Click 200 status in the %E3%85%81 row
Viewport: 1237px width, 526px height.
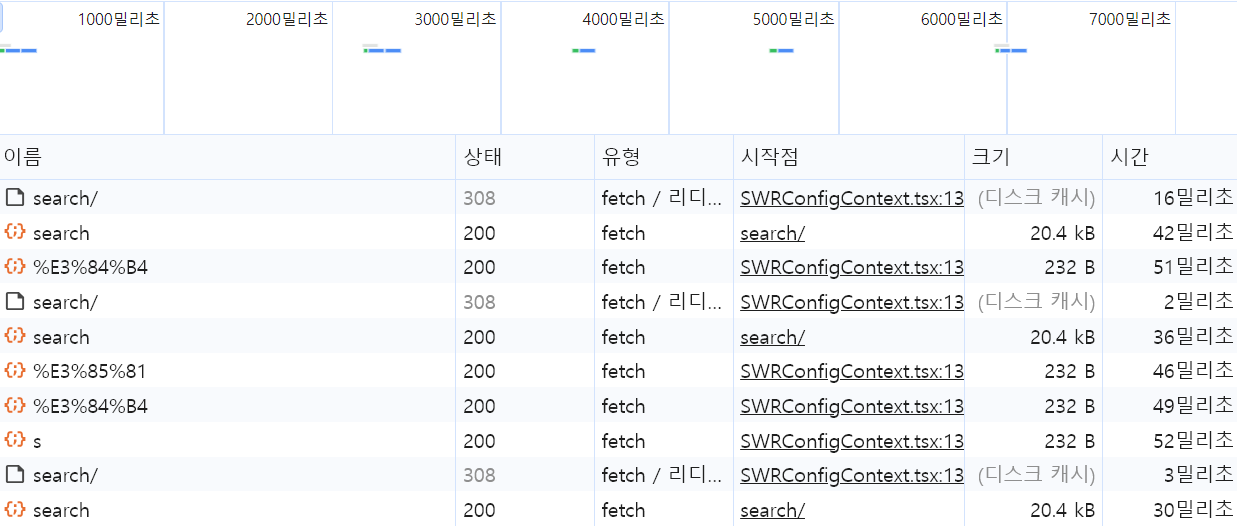[x=479, y=371]
